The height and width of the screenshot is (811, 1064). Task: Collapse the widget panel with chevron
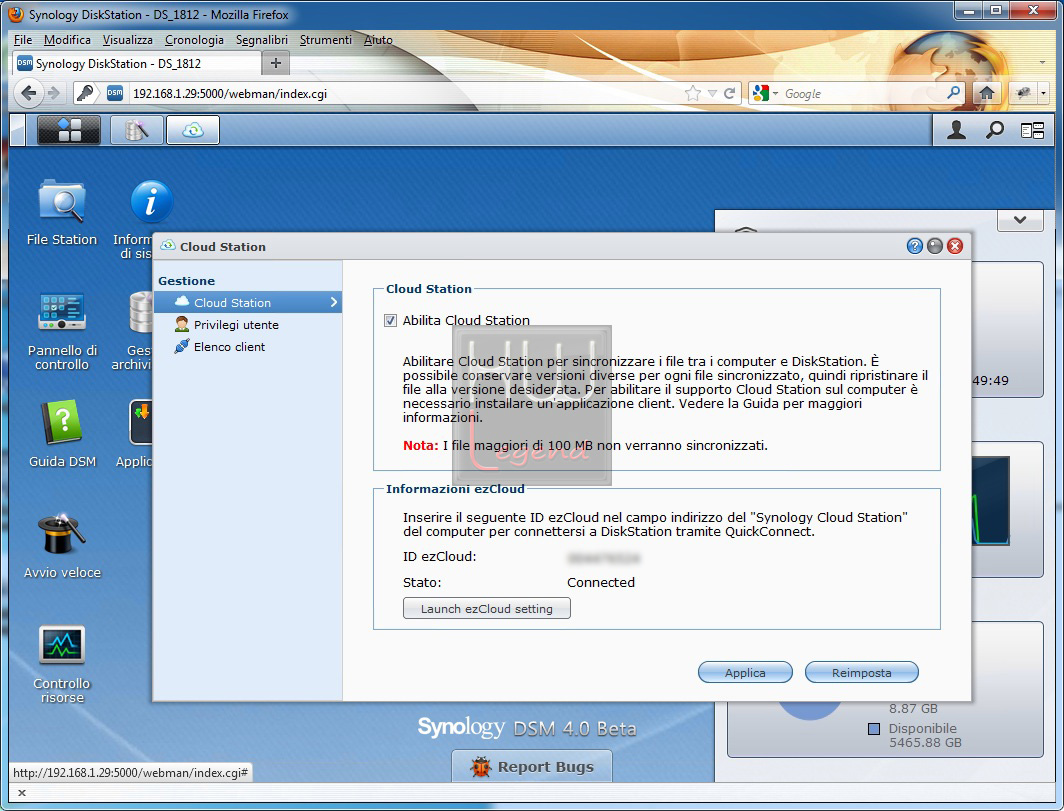coord(1020,220)
